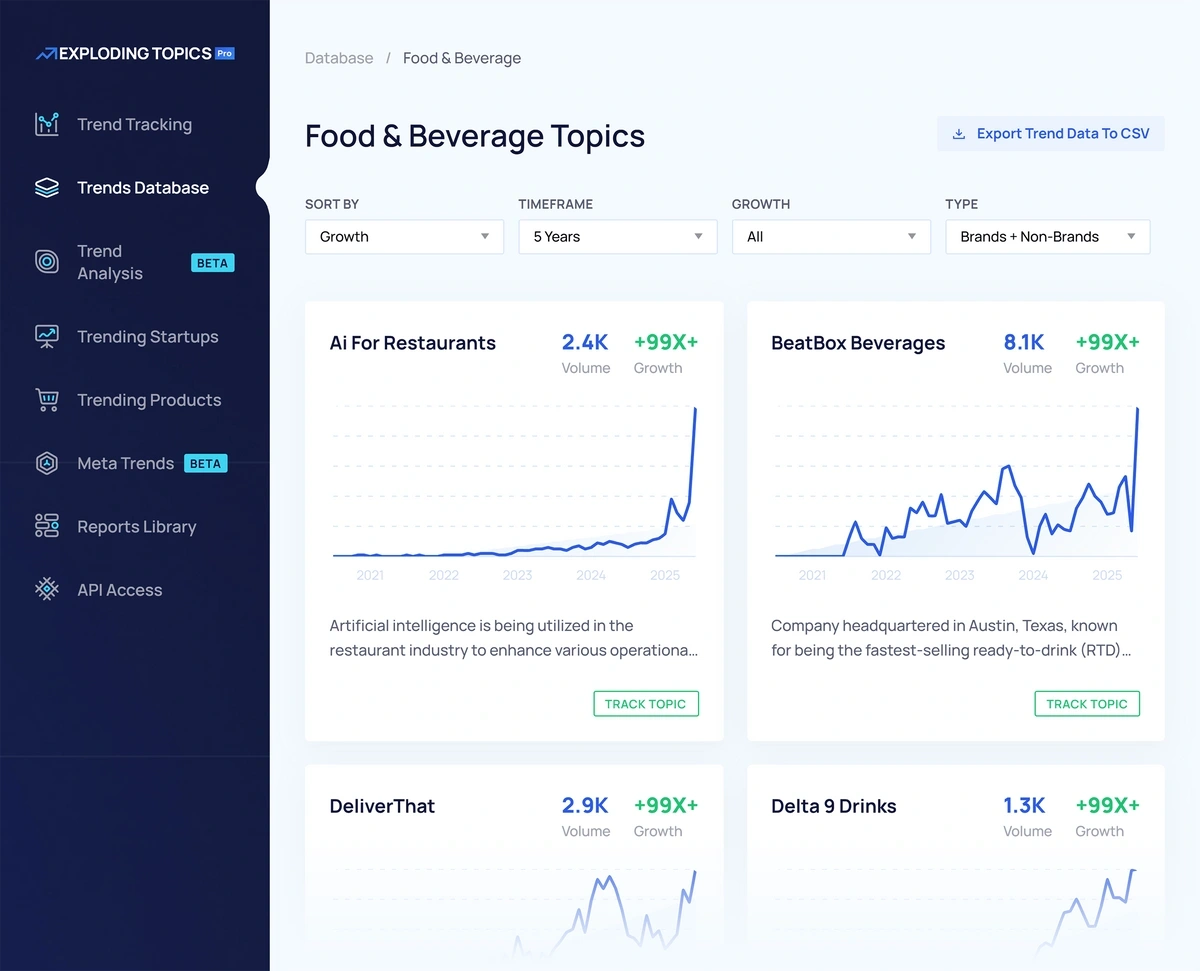Click the Sort By dropdown arrow
1200x971 pixels.
click(485, 237)
